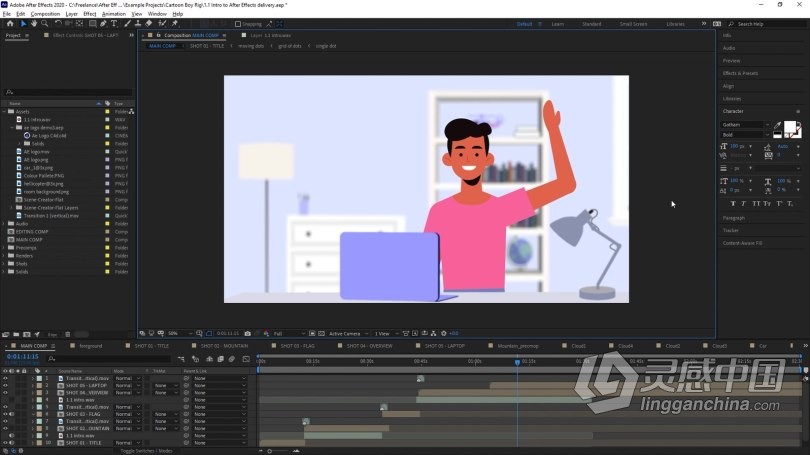Image resolution: width=810 pixels, height=455 pixels.
Task: Open the Active Camera dropdown
Action: [x=348, y=334]
